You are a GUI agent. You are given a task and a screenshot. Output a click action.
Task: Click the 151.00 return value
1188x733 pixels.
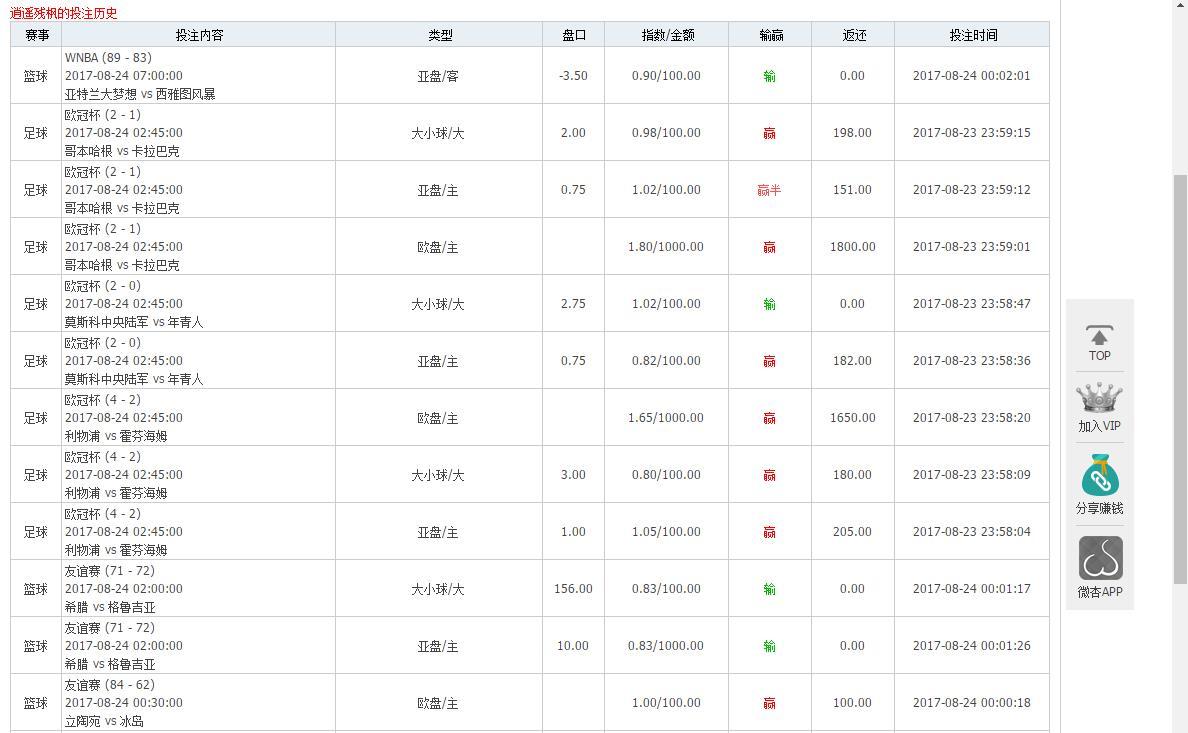click(852, 190)
